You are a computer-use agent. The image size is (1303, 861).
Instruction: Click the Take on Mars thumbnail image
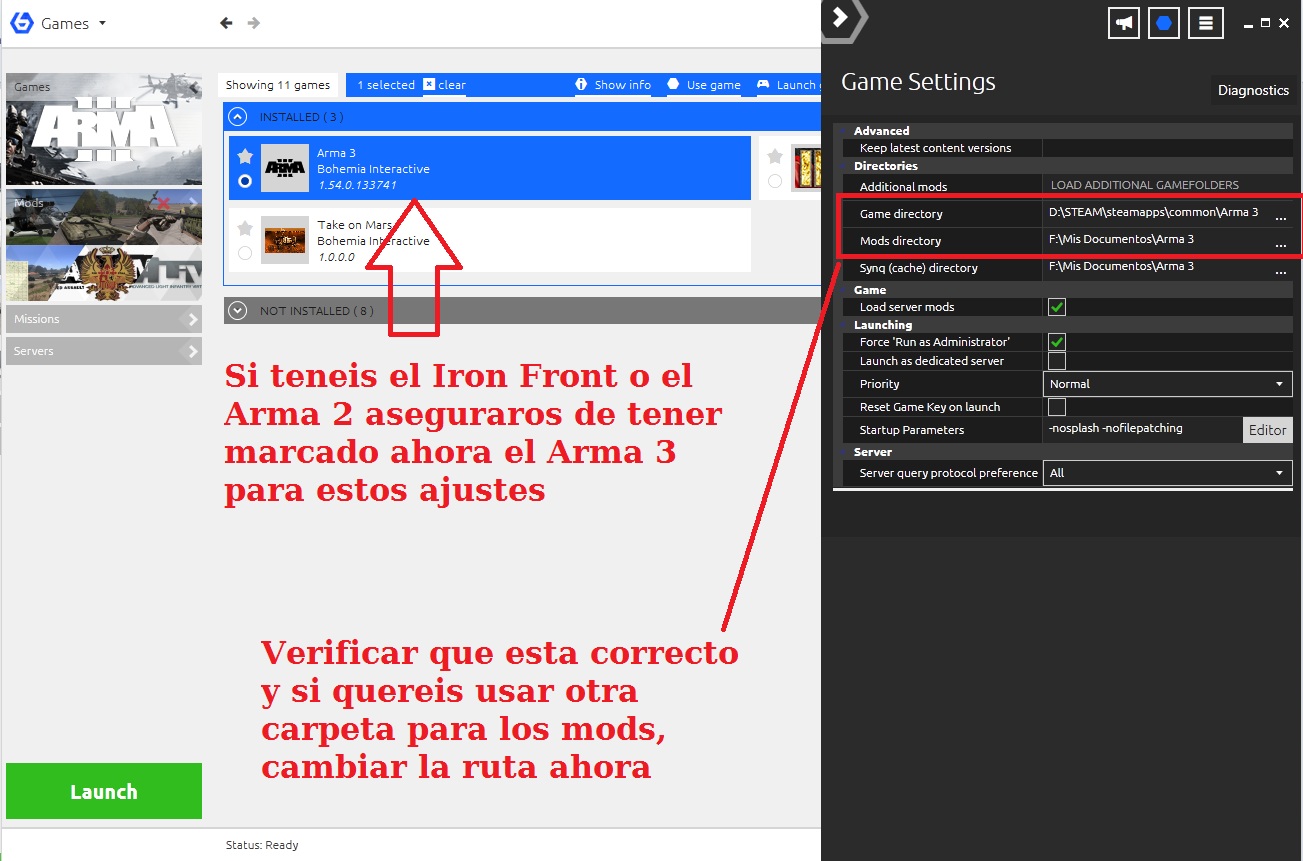(285, 240)
